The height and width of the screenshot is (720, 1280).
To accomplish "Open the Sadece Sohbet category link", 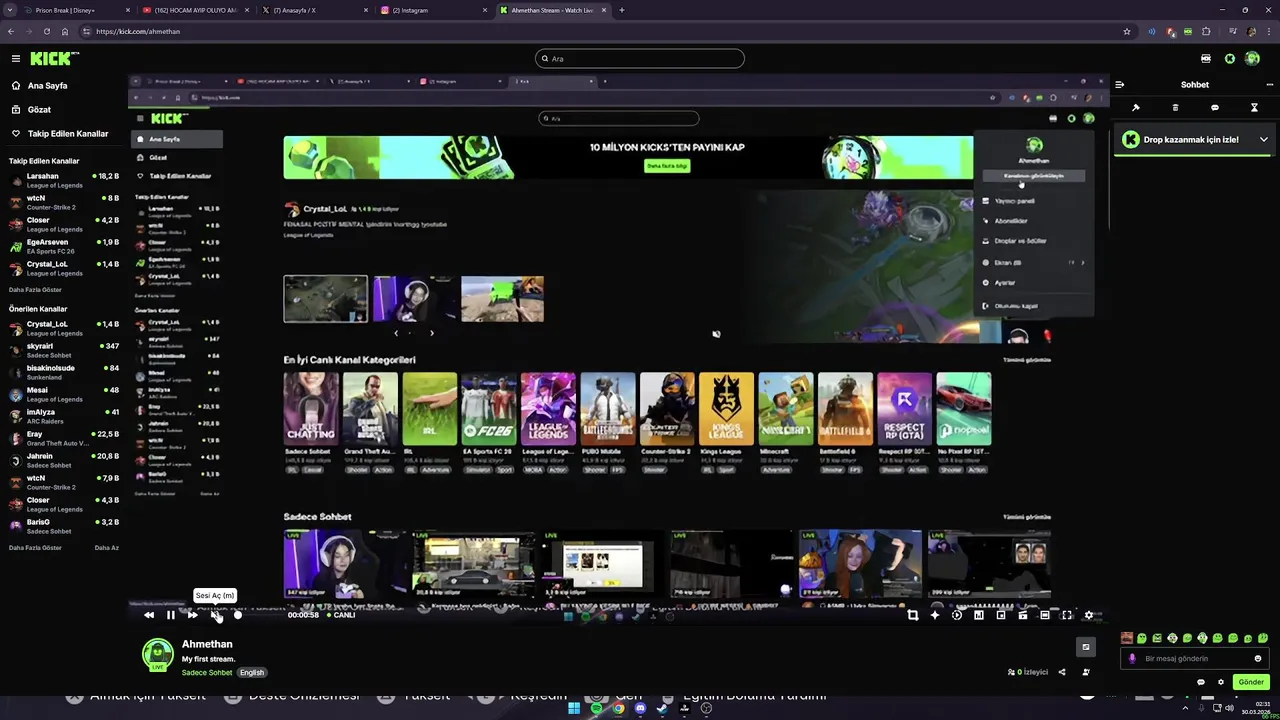I will tap(208, 673).
